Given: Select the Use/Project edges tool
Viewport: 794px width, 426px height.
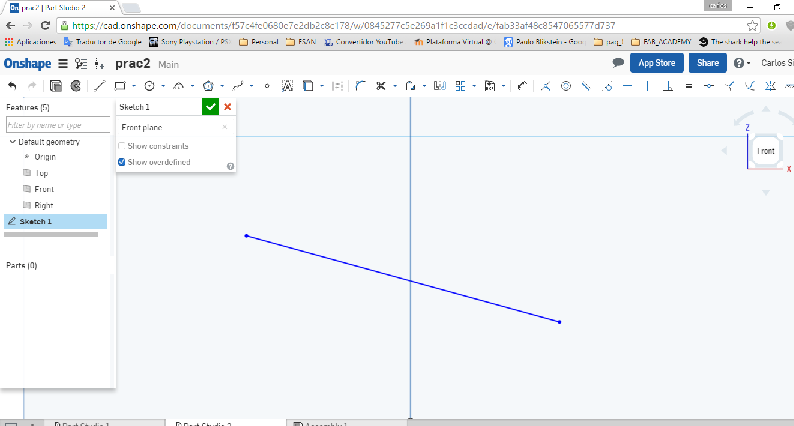Looking at the screenshot, I should click(x=308, y=86).
